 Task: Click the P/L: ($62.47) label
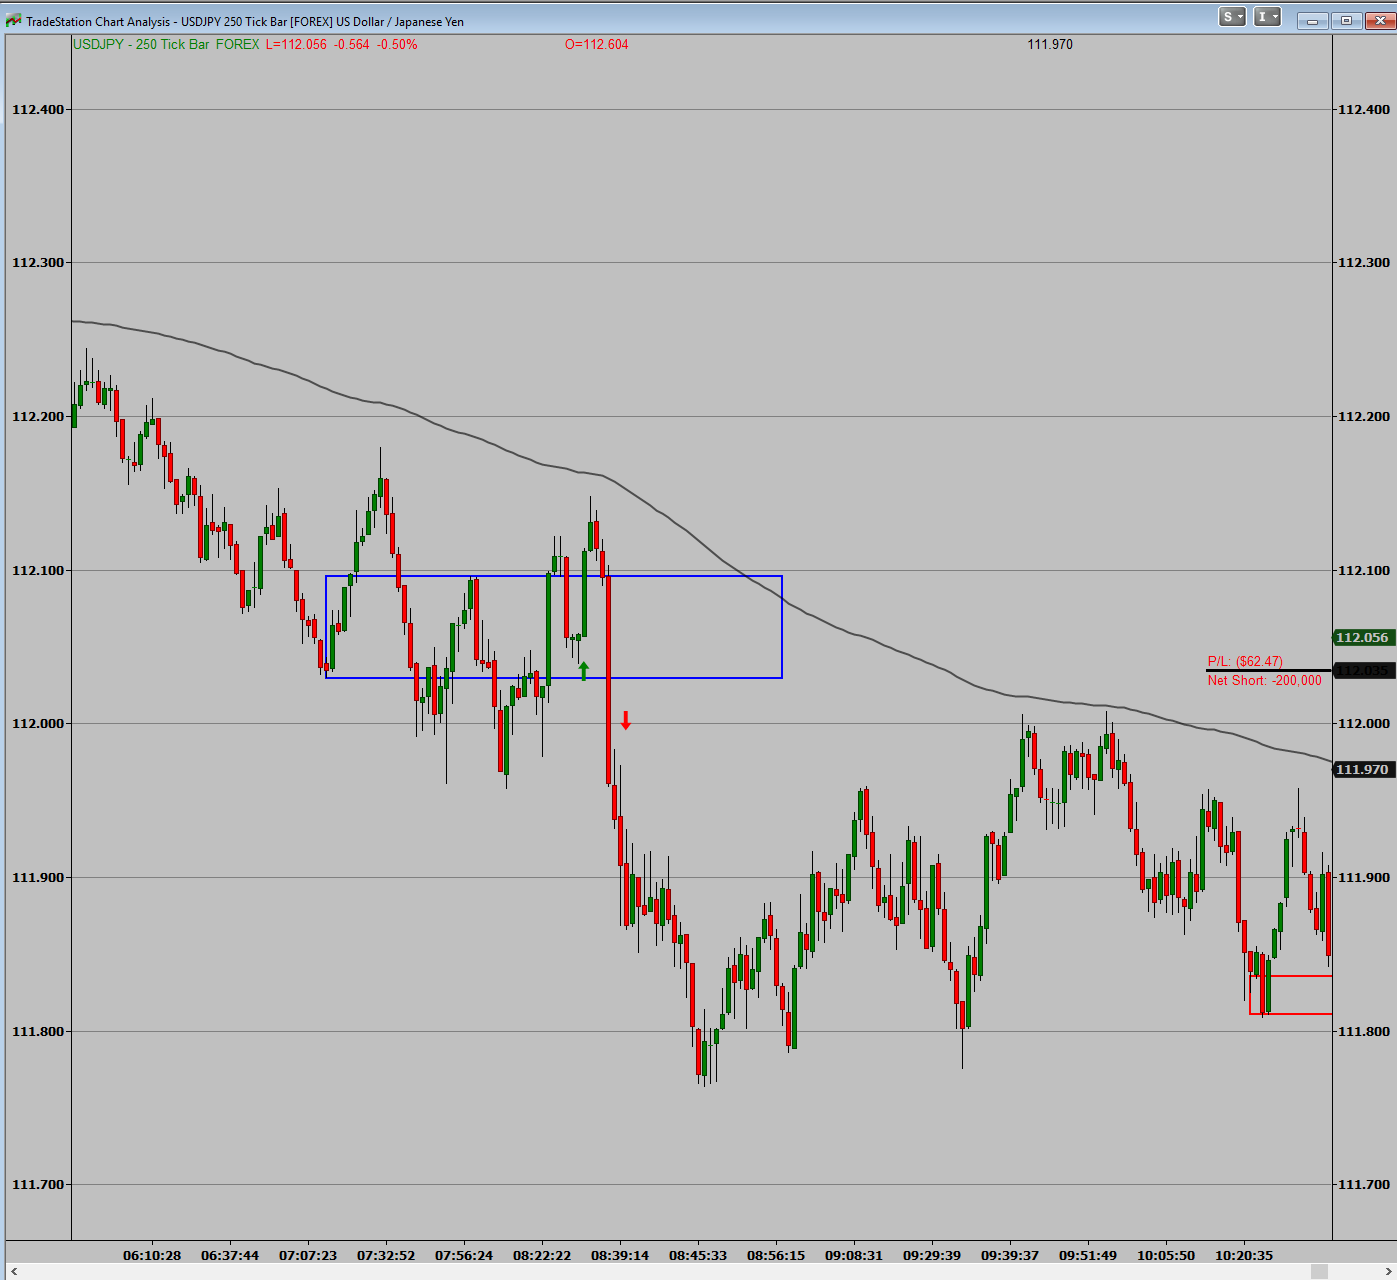click(1245, 662)
